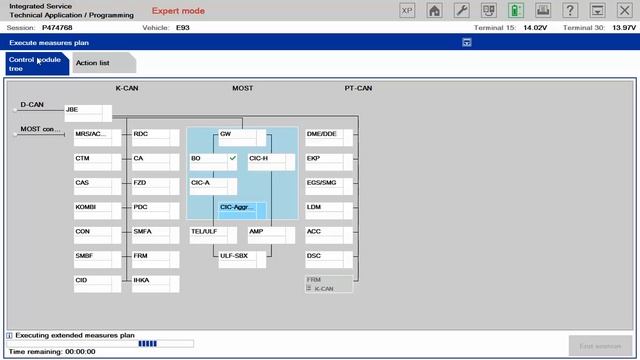Click the Terminal 30 voltage 13.97V

coord(624,28)
